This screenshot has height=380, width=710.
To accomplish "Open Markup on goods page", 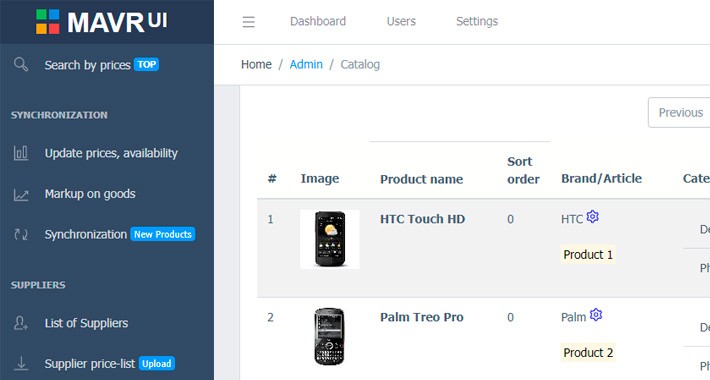I will 90,194.
